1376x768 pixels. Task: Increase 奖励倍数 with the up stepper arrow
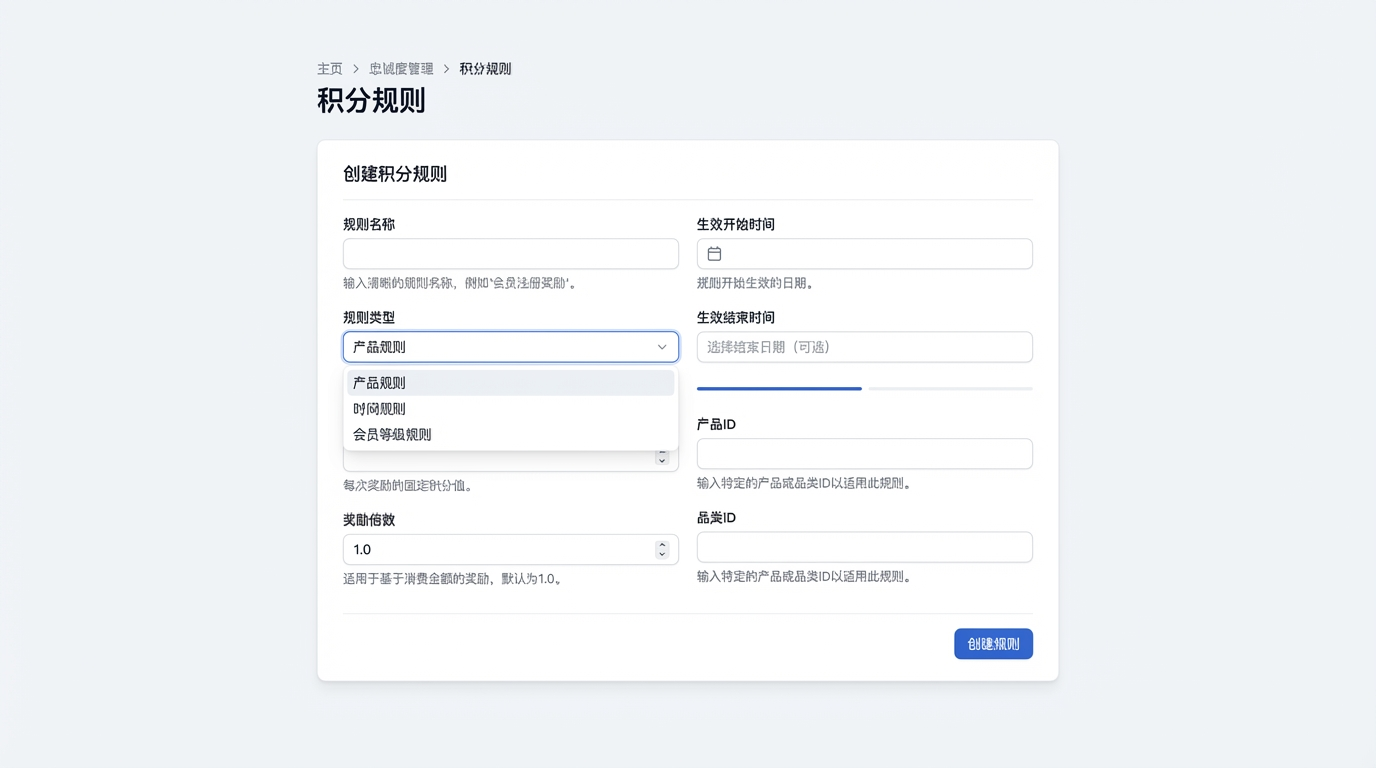(662, 545)
